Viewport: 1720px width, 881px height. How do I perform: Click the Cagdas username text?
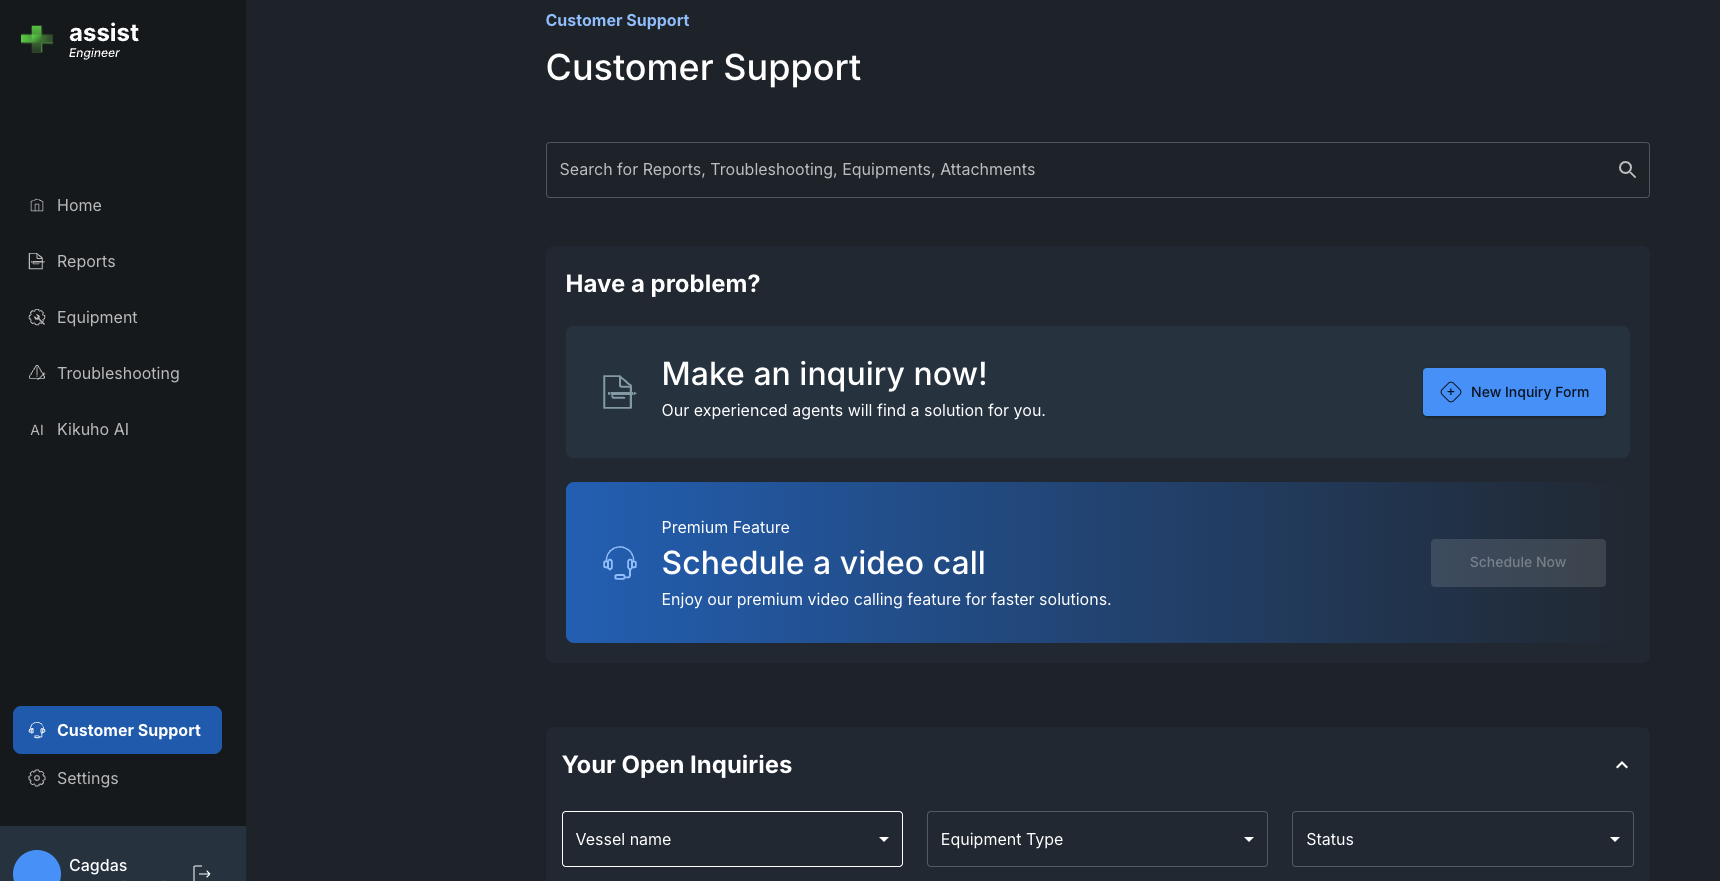point(98,865)
